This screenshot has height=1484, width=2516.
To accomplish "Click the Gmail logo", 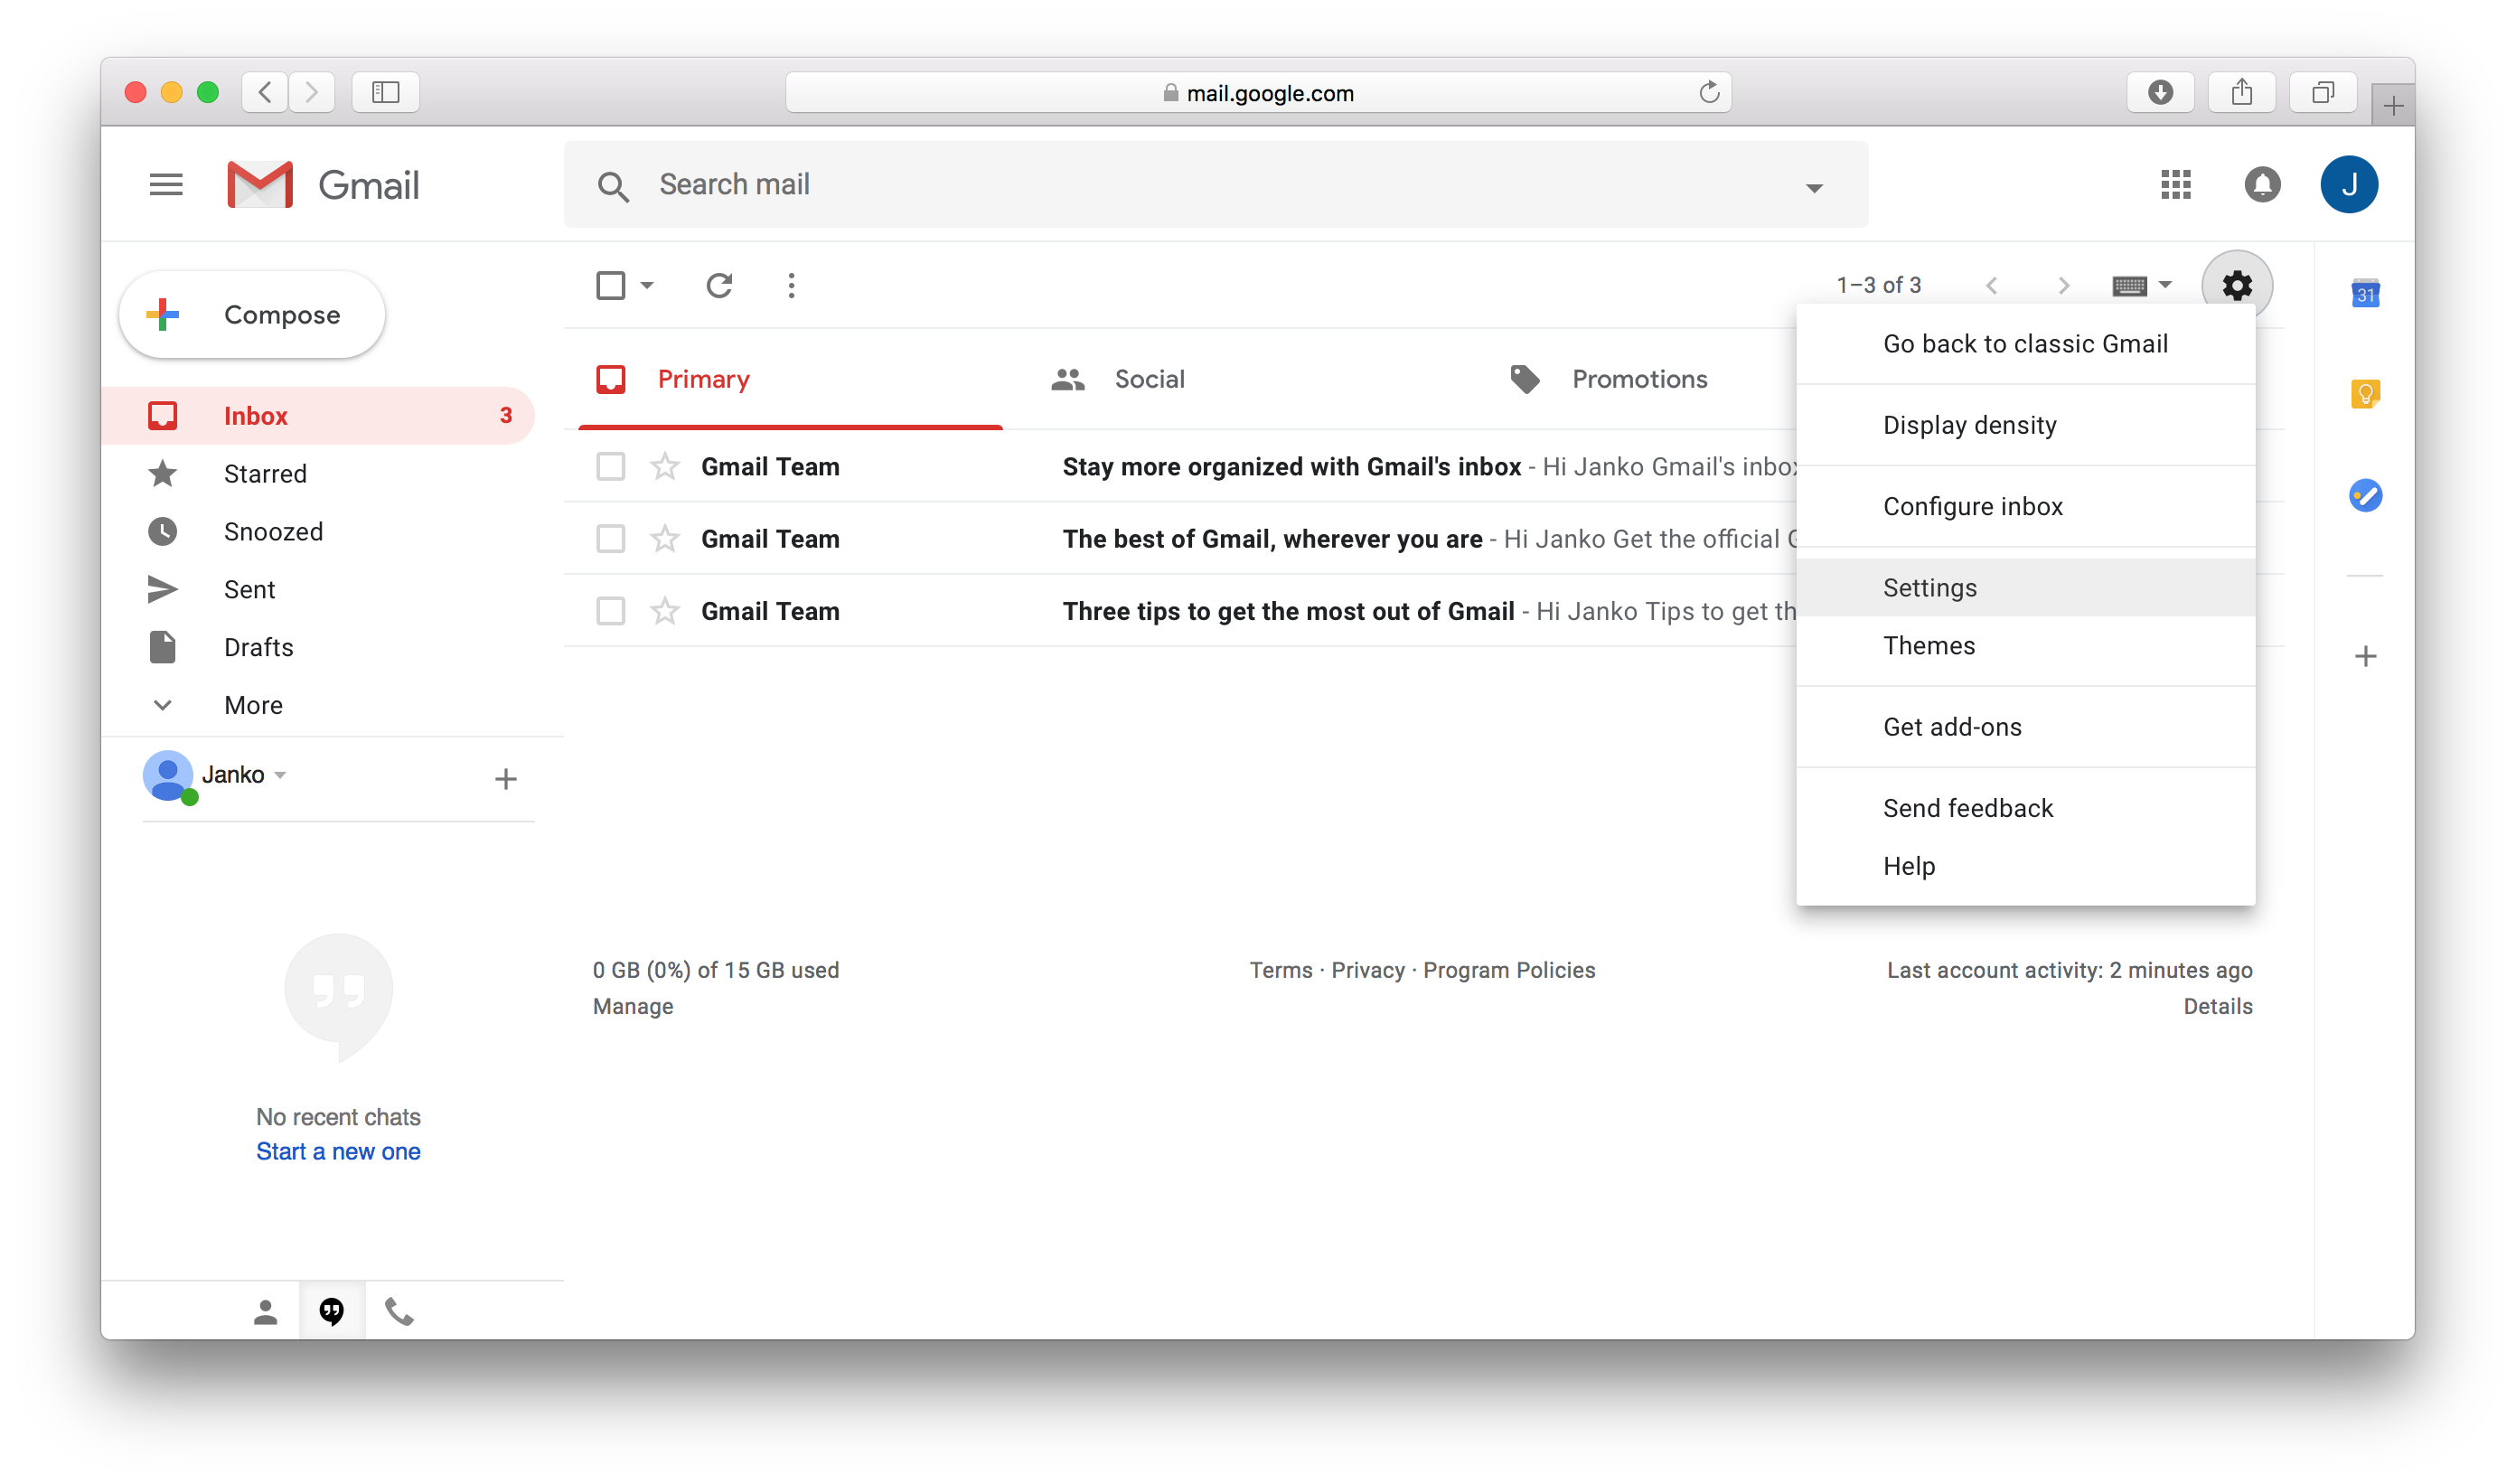I will pyautogui.click(x=323, y=185).
